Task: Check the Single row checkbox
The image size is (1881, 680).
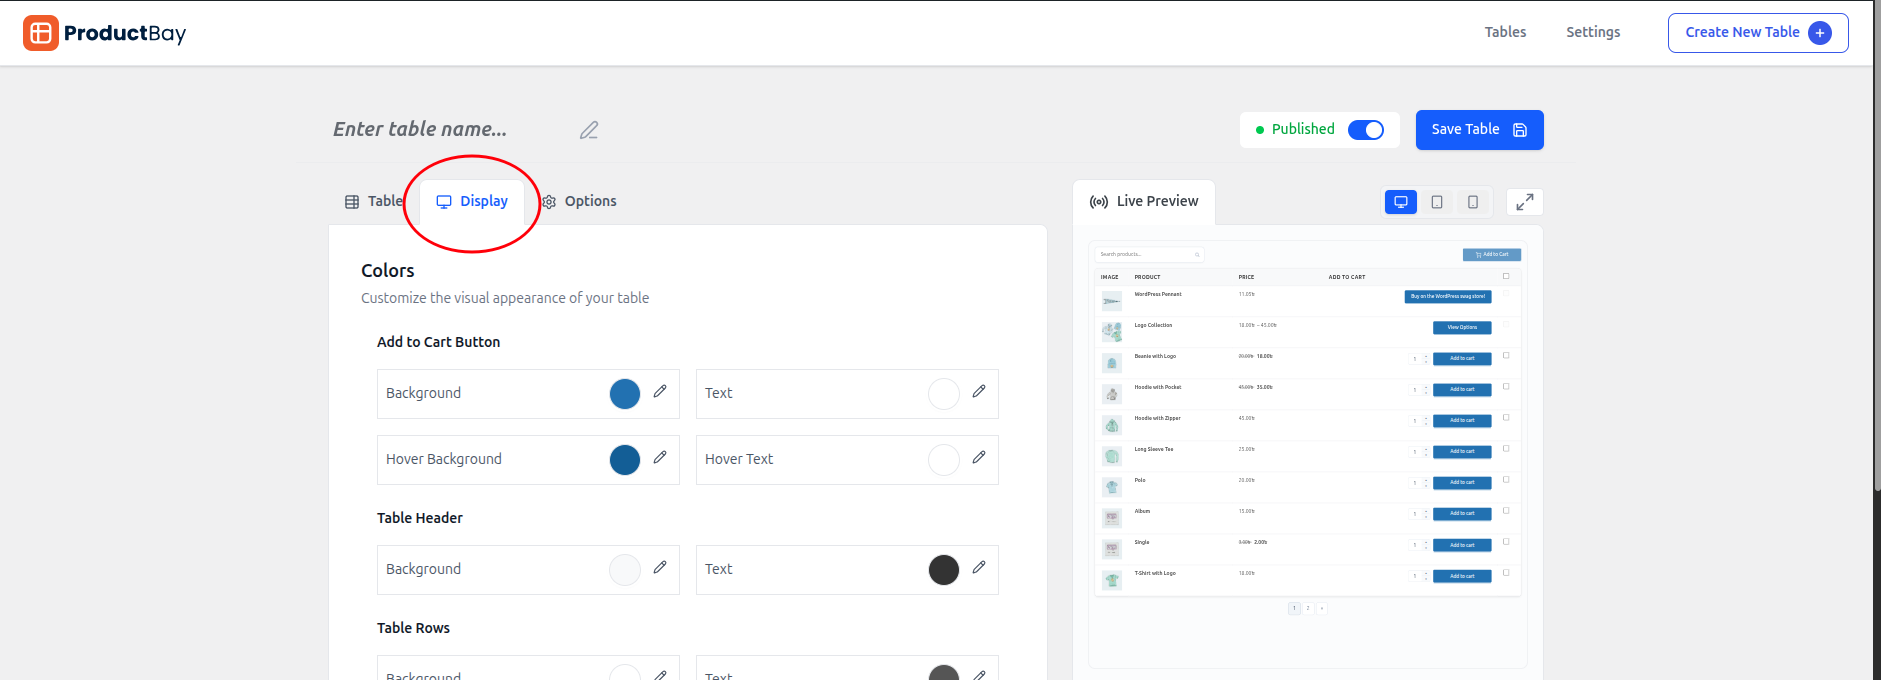Action: 1506,542
